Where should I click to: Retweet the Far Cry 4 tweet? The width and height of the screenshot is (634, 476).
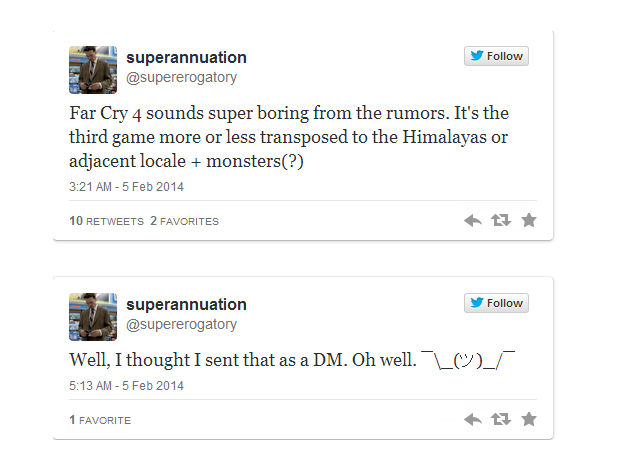[x=501, y=220]
